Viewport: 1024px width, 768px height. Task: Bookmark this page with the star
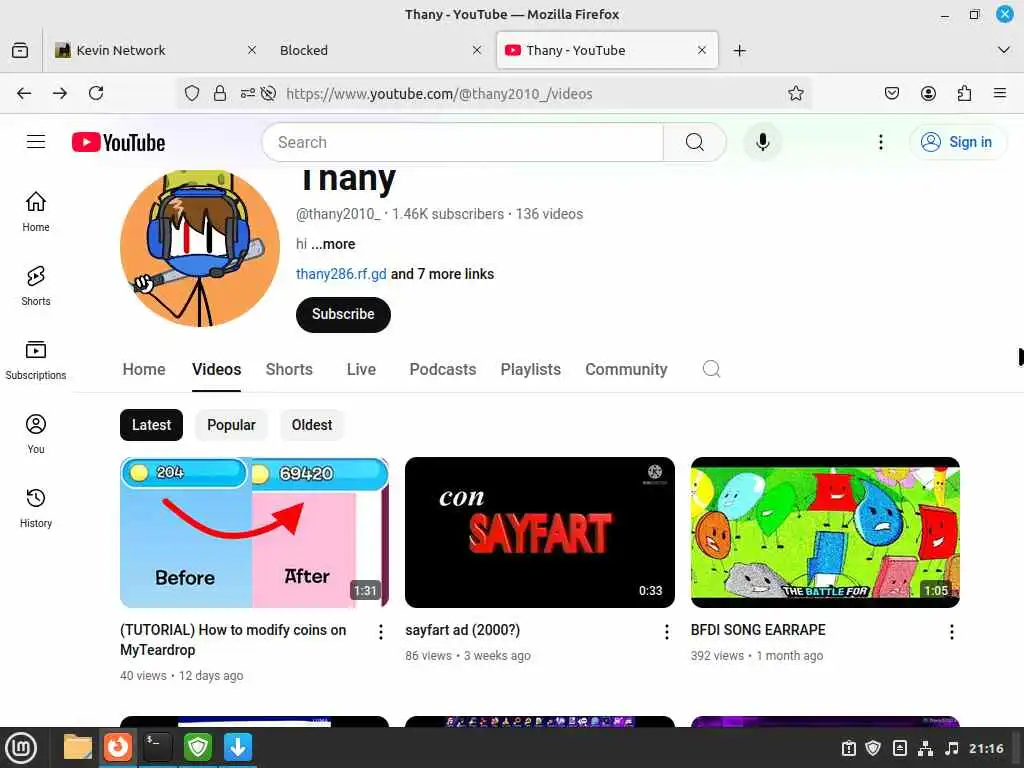point(795,93)
